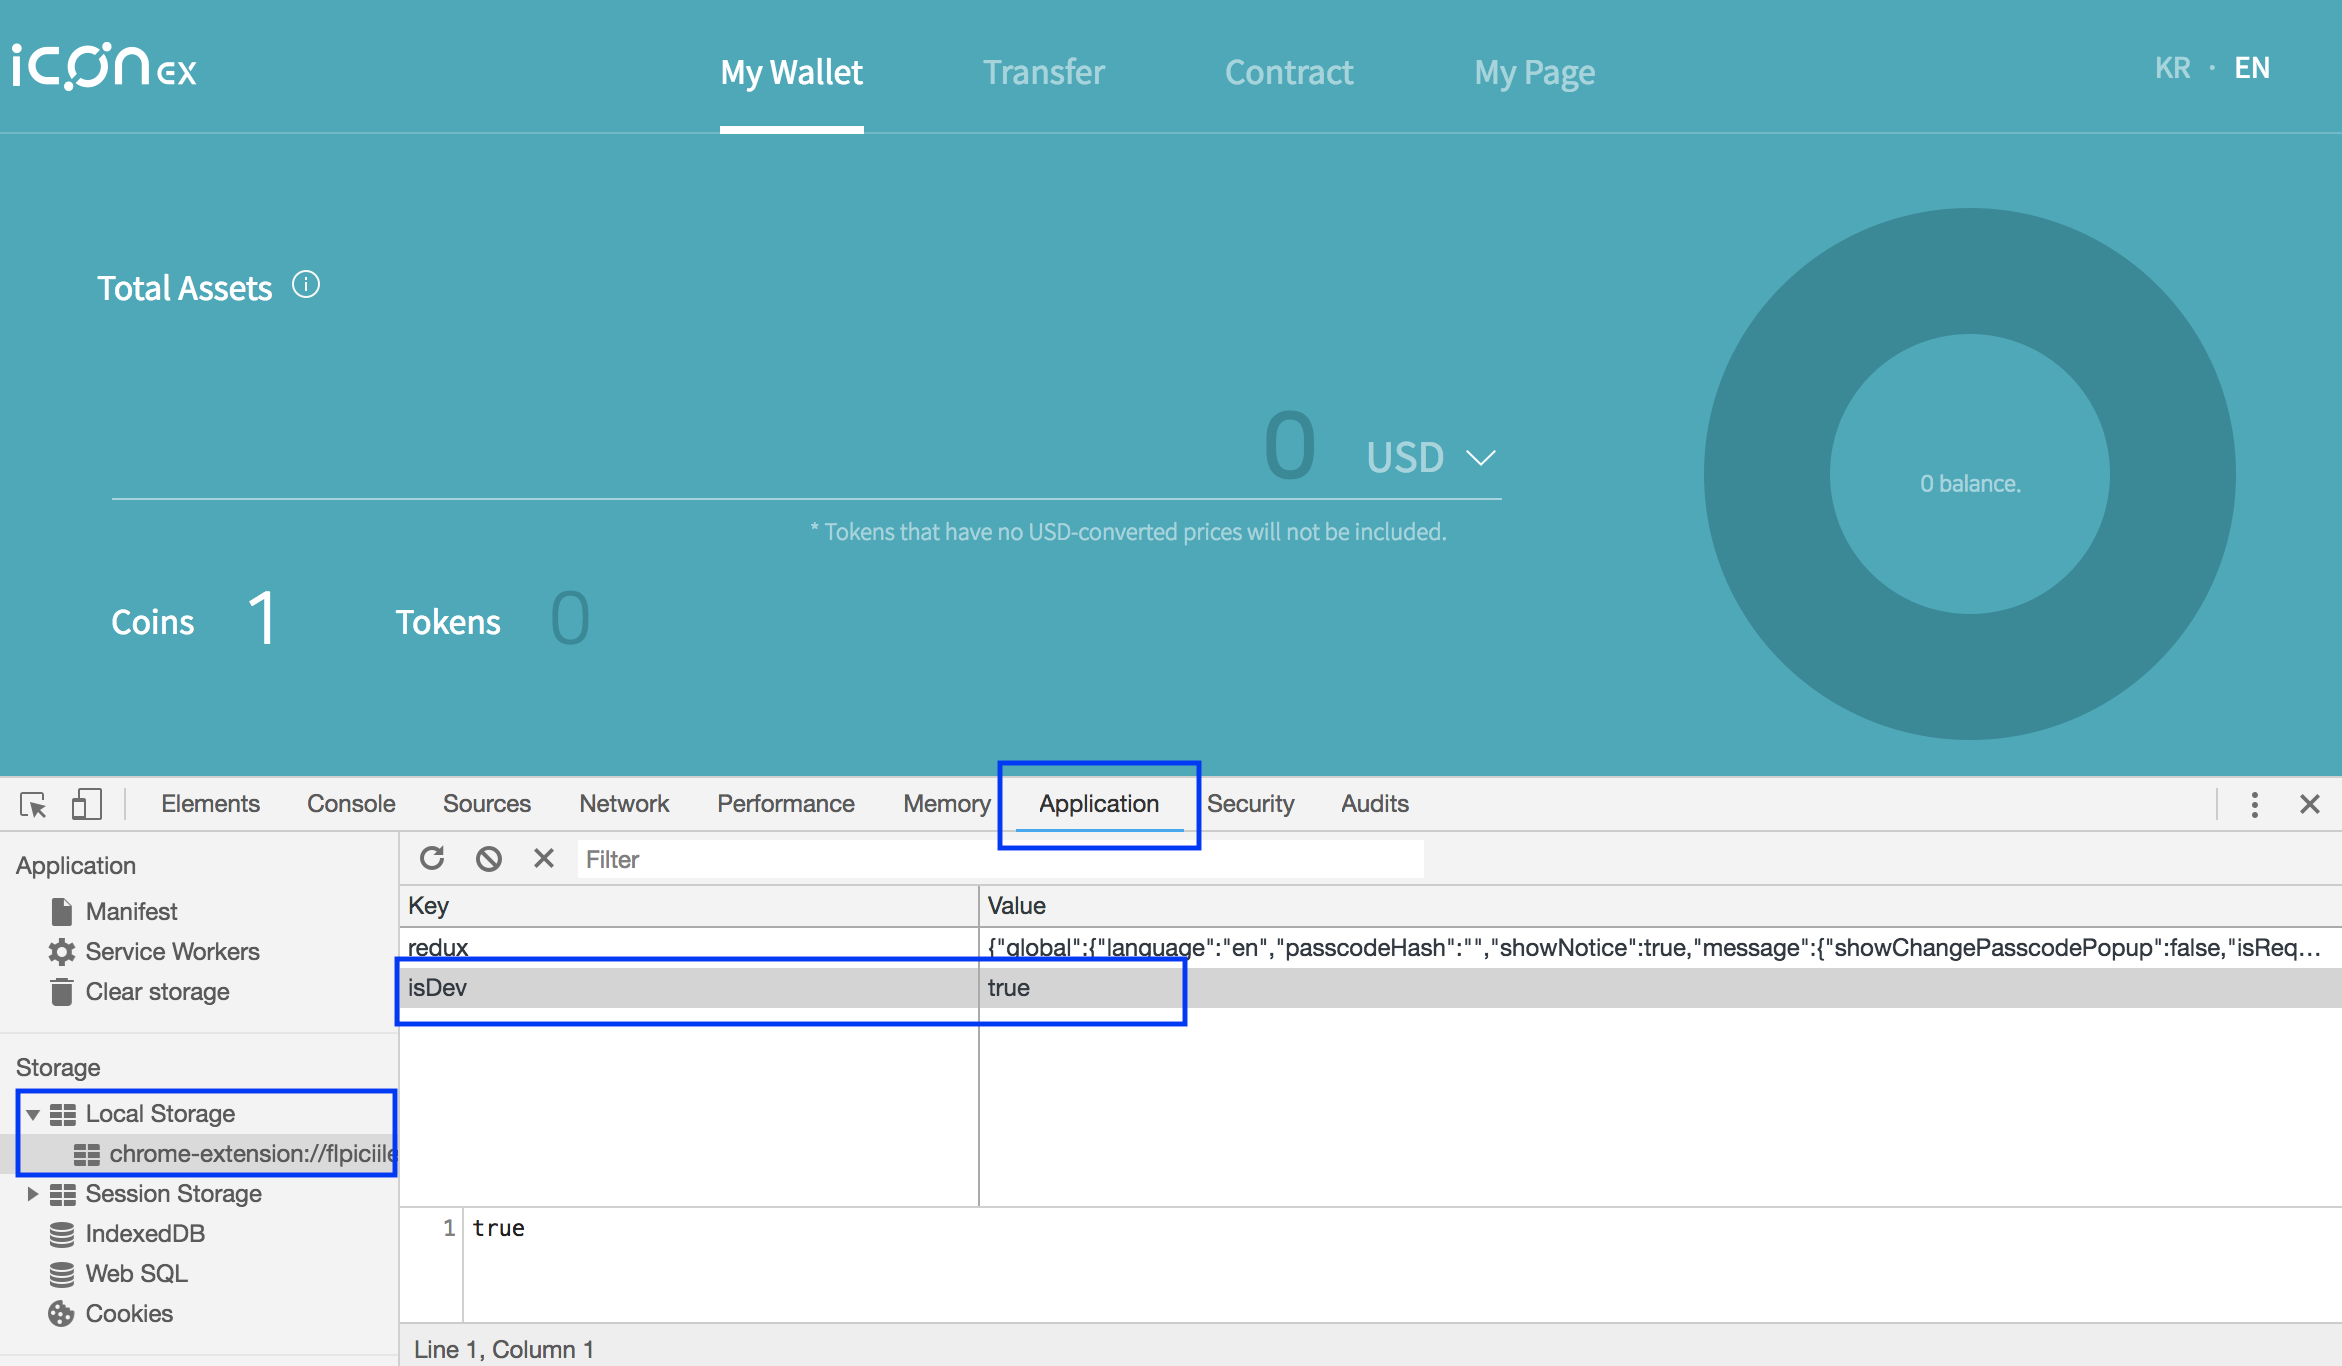
Task: Click the ICONex logo
Action: tap(104, 67)
